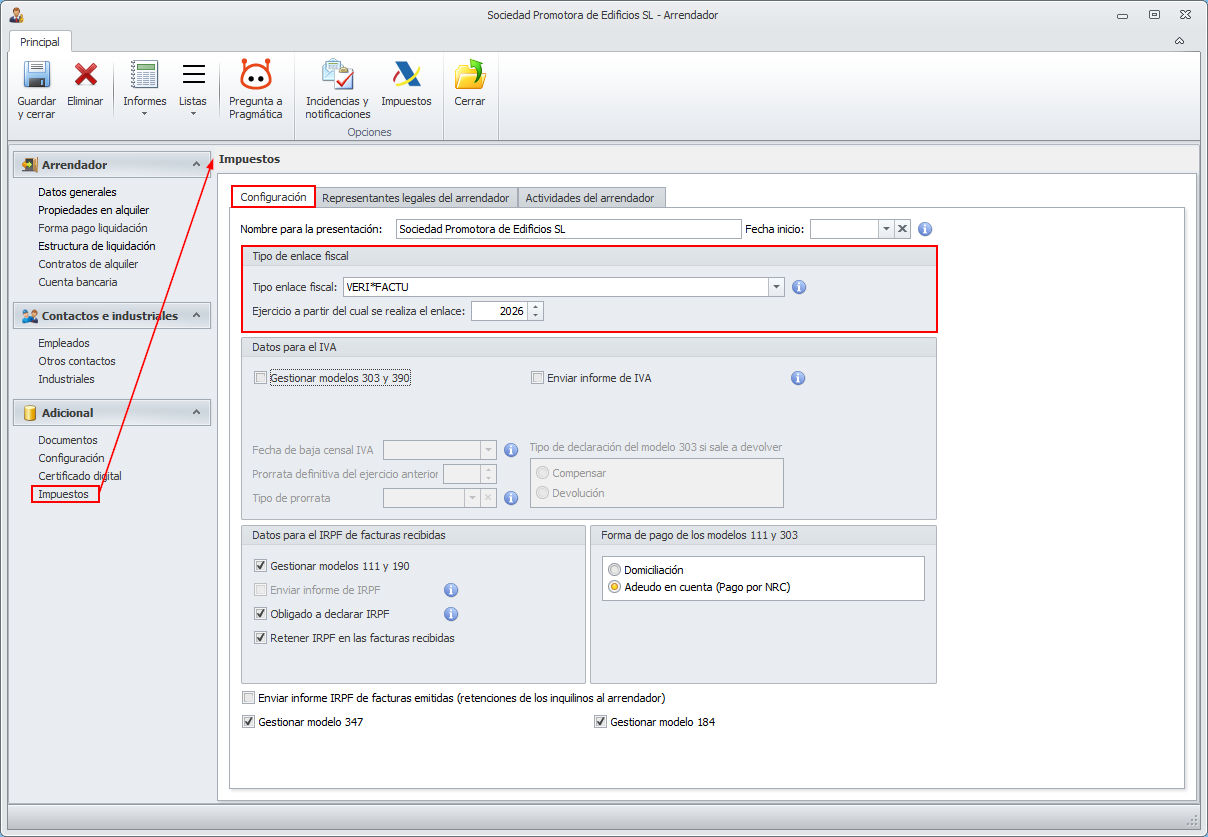The image size is (1208, 837).
Task: Select Adeudo en cuenta (Pago por NRC)
Action: click(615, 587)
